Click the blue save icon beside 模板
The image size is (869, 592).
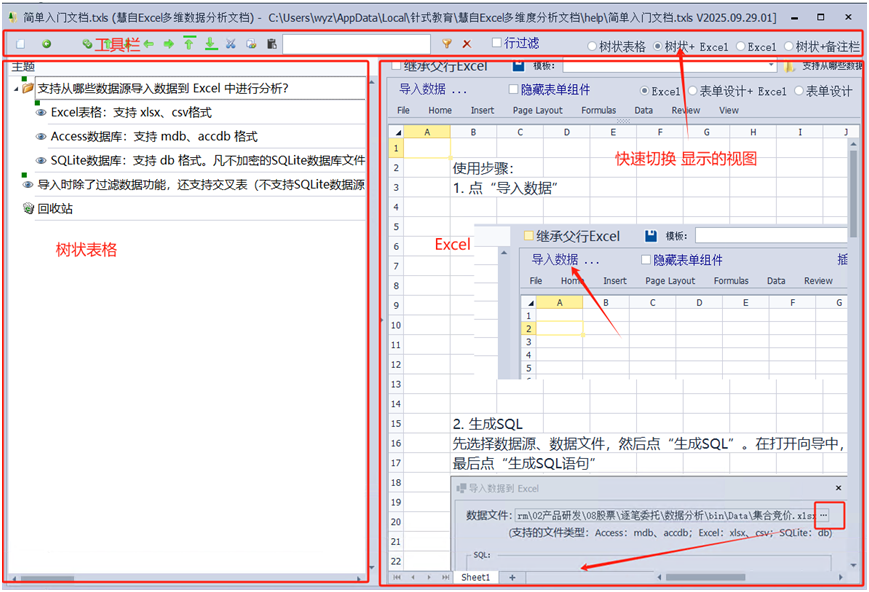pos(518,66)
